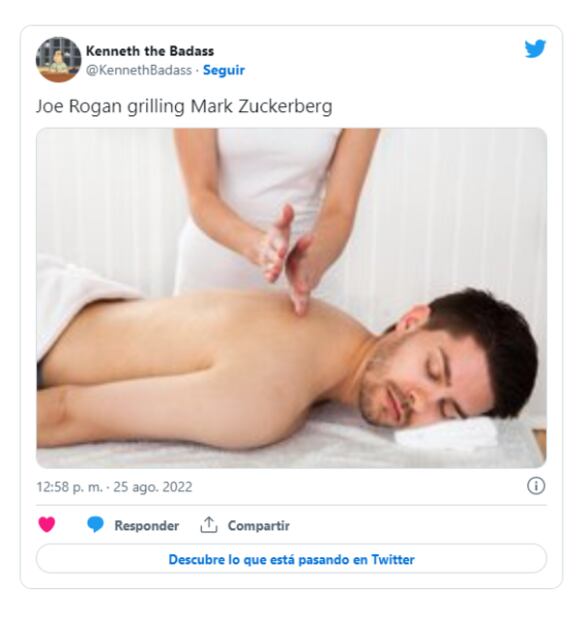584x620 pixels.
Task: Click Descubre lo que está pasando en Twitter
Action: [x=291, y=560]
